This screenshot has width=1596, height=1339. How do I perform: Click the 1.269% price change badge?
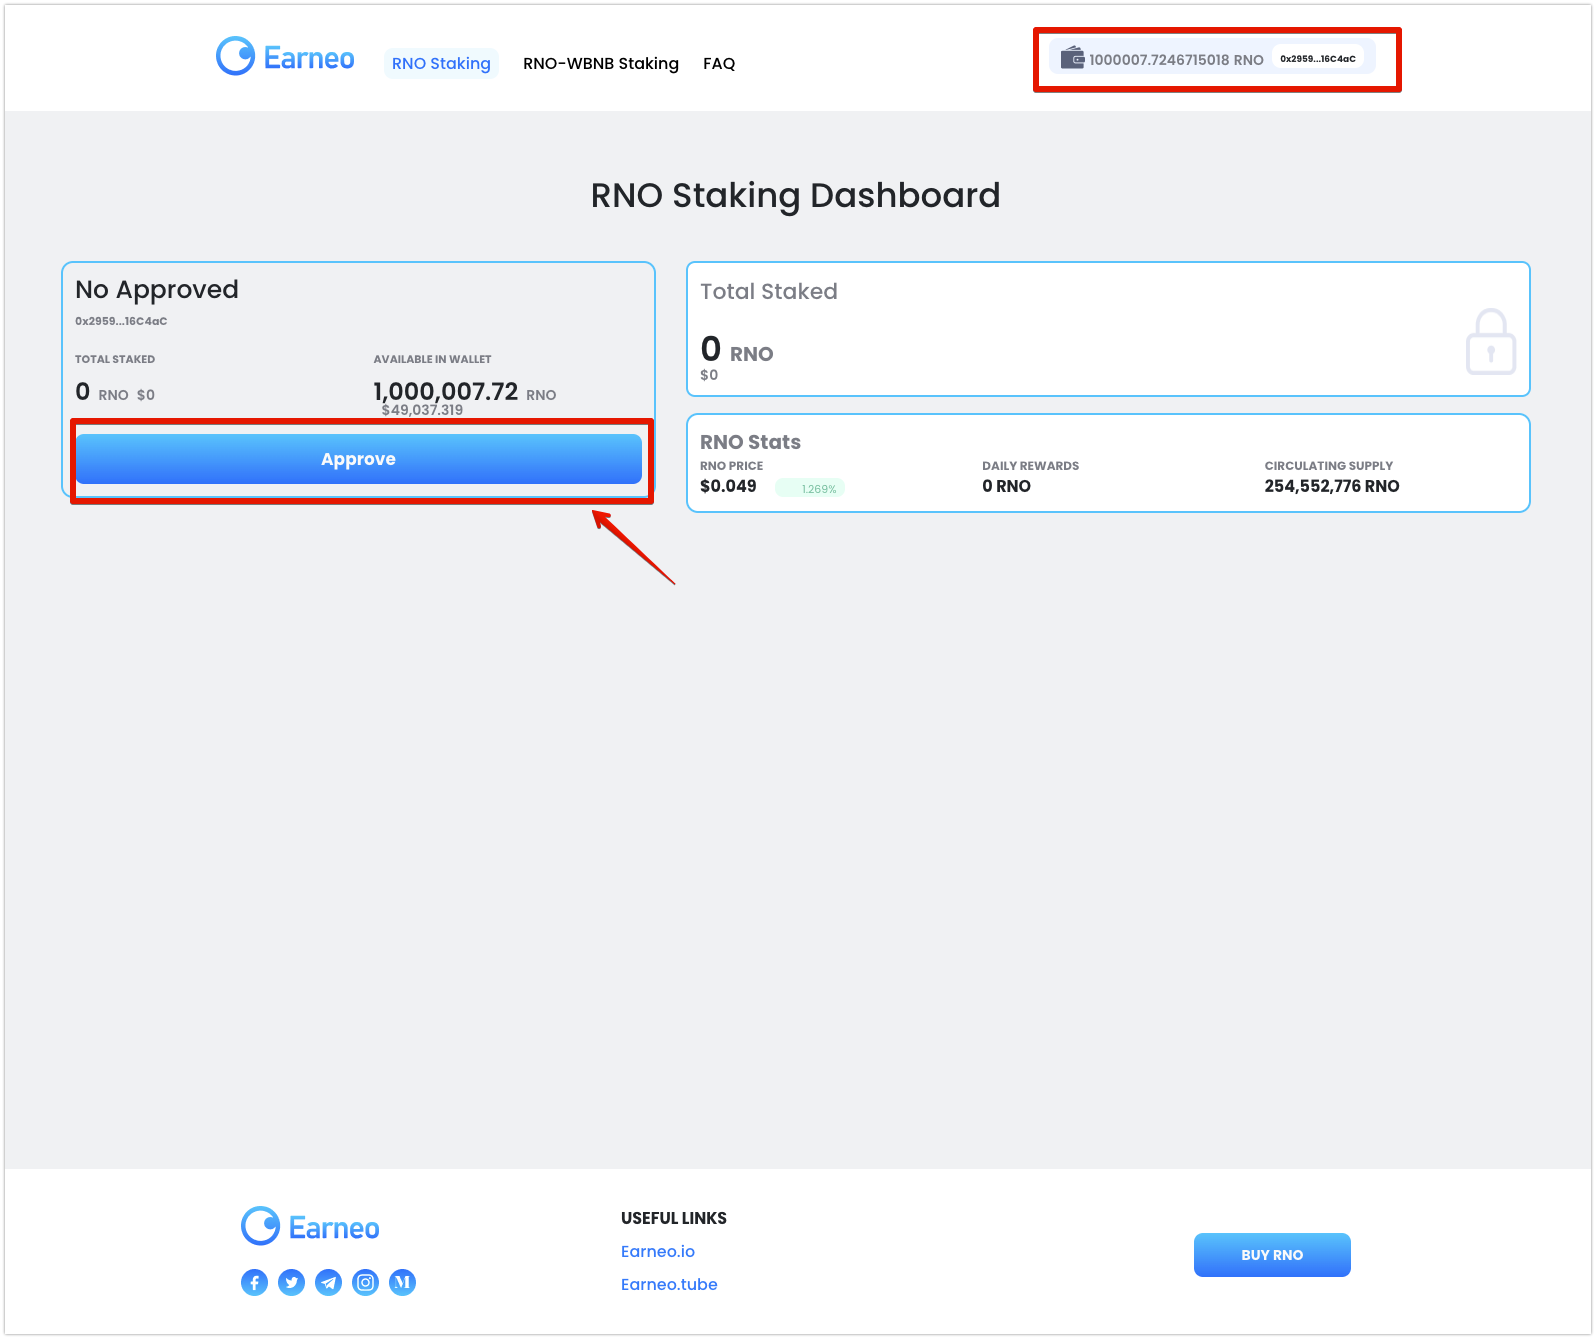[811, 488]
